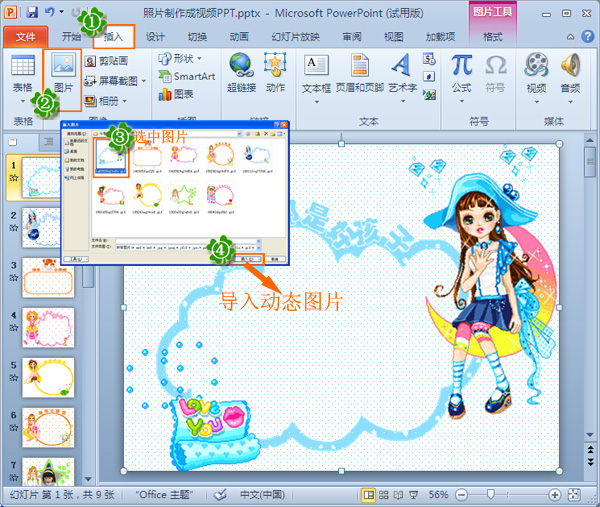The width and height of the screenshot is (600, 507).
Task: Show the Slides tab in the left pane
Action: point(13,142)
